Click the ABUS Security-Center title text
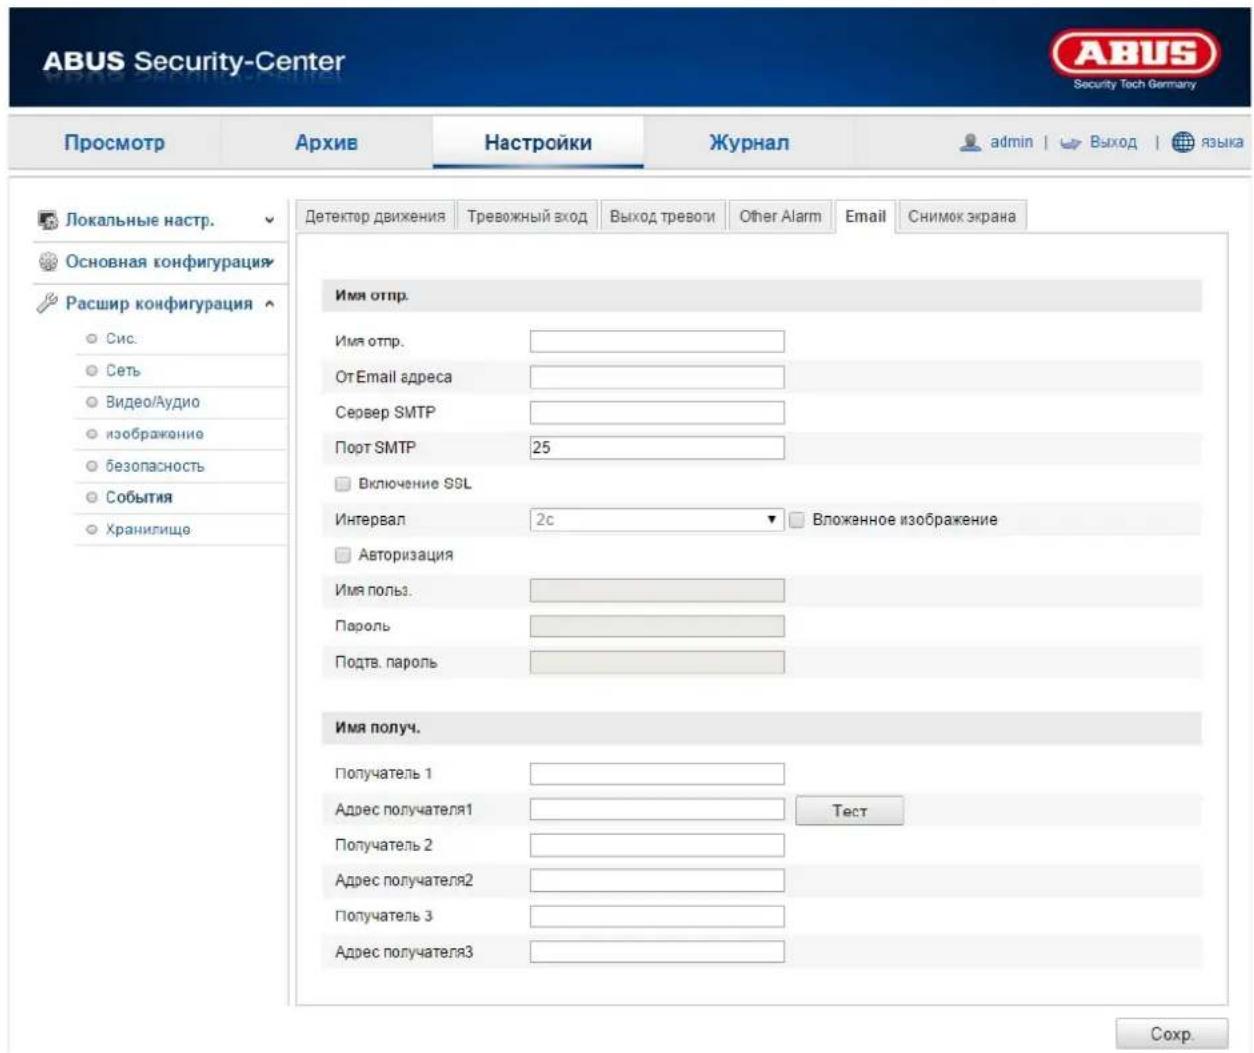 (x=193, y=61)
